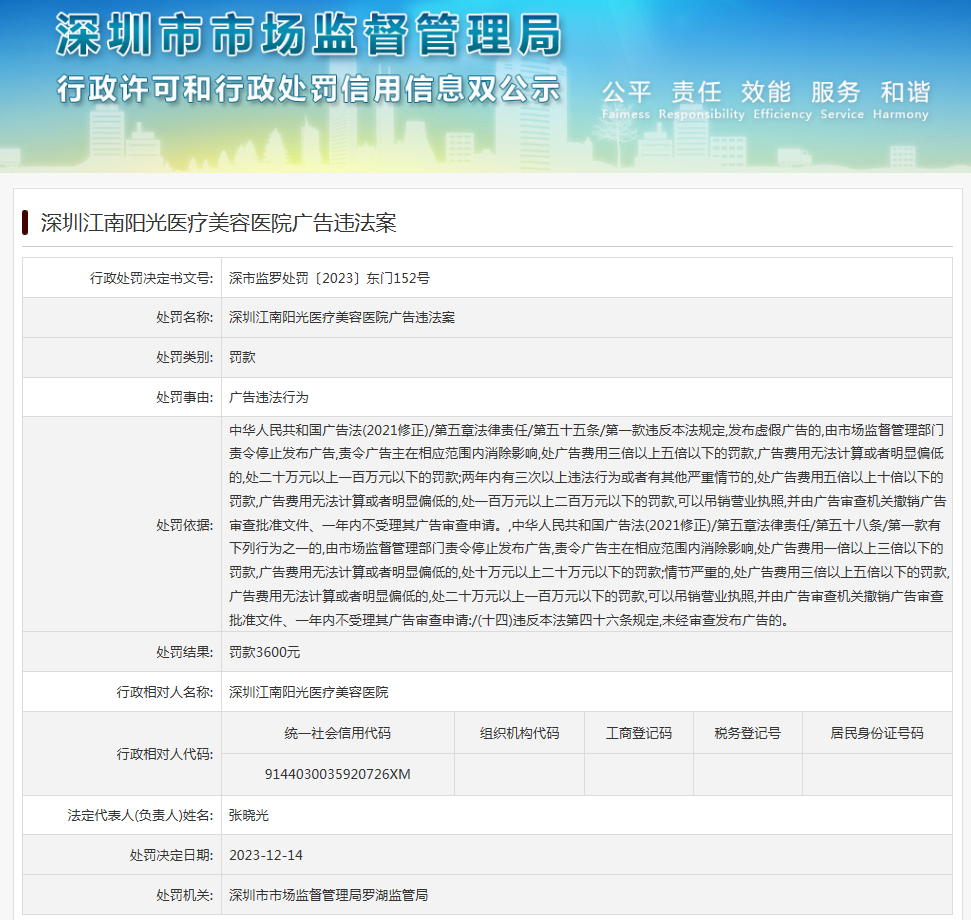
Task: Click the 罚款 penalty type value
Action: [242, 357]
